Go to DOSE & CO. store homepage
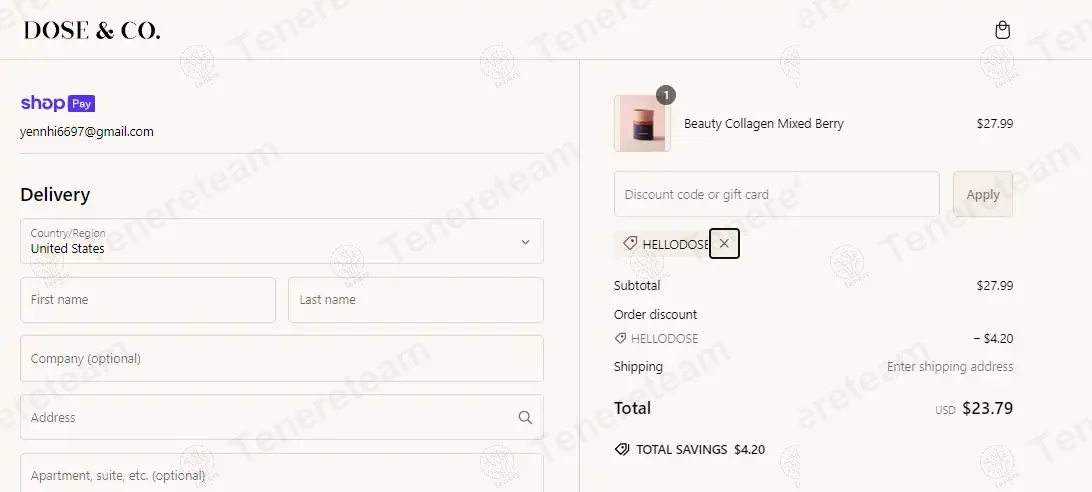This screenshot has height=492, width=1092. pyautogui.click(x=92, y=31)
